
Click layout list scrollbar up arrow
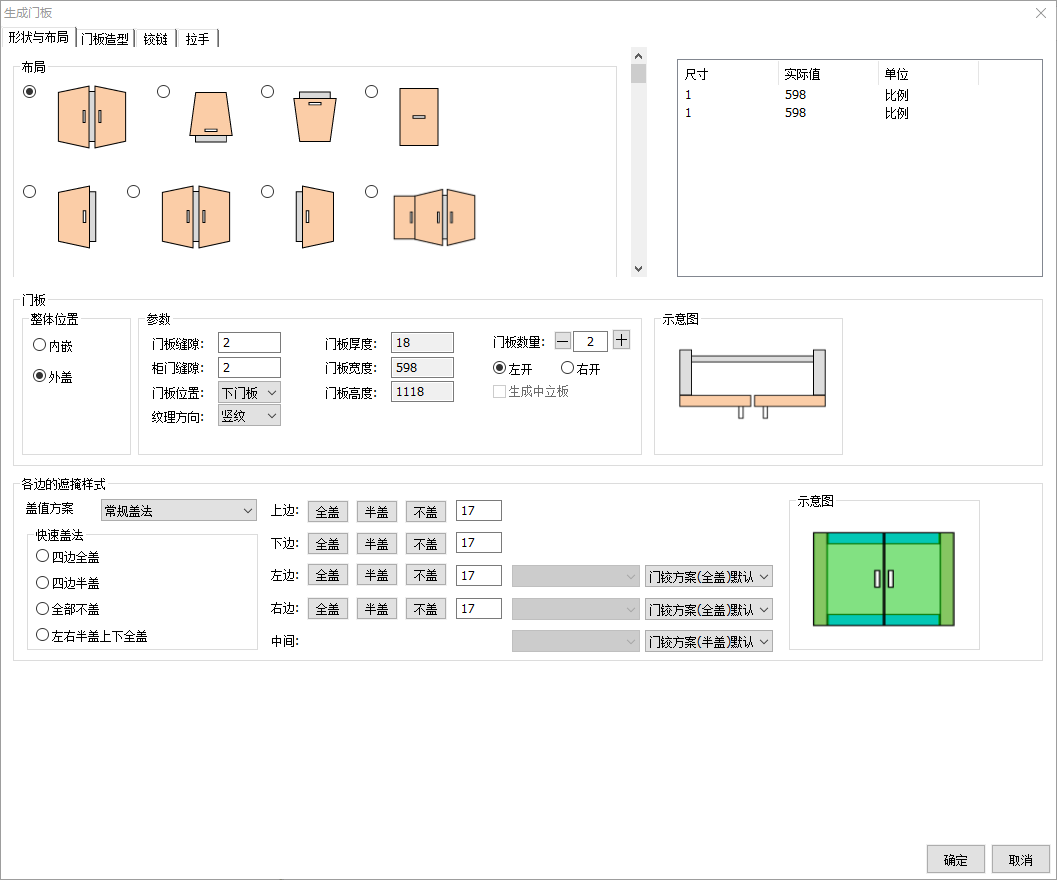click(x=638, y=56)
